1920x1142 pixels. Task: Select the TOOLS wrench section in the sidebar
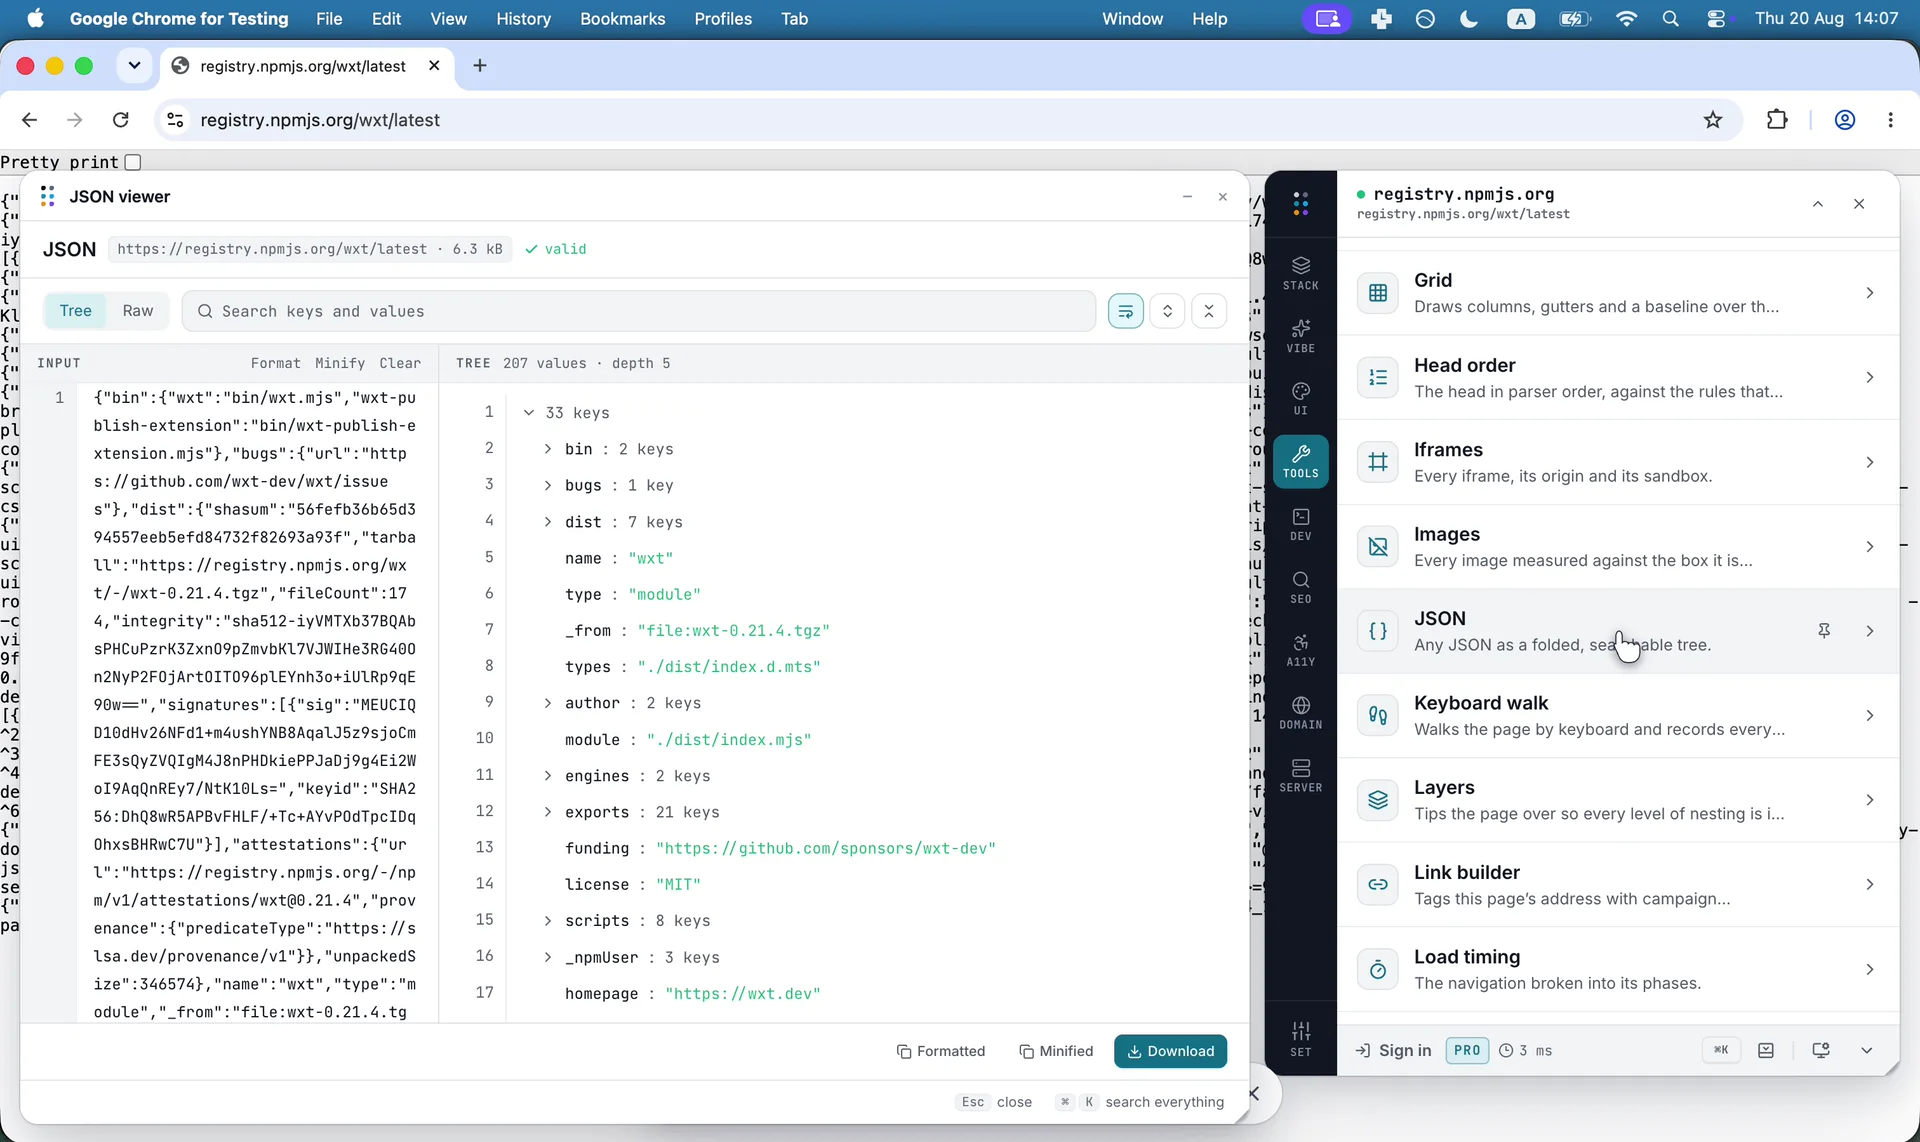1300,461
